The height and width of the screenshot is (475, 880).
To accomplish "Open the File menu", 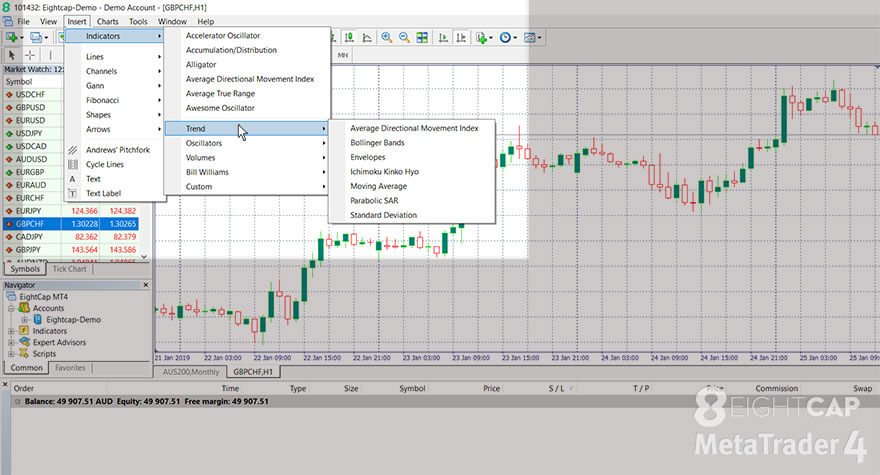I will pyautogui.click(x=23, y=21).
